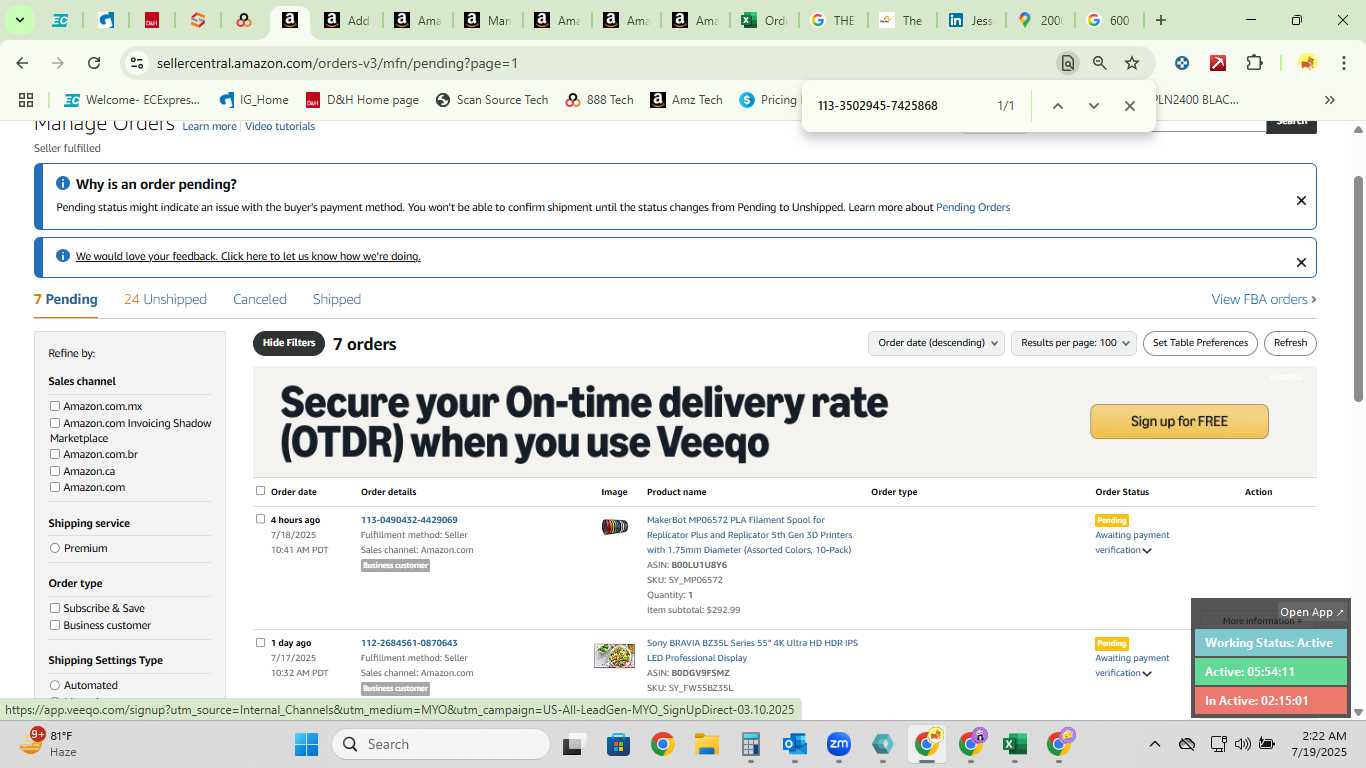Open the tab search dropdown arrow

point(19,20)
